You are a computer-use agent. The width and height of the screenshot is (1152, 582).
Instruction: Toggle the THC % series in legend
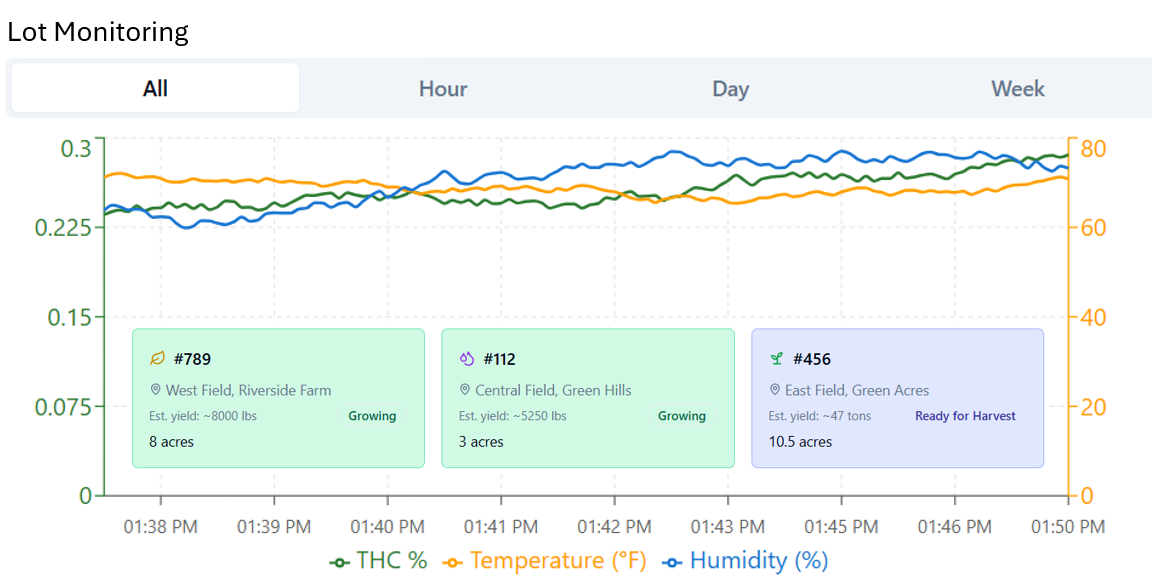pos(378,561)
